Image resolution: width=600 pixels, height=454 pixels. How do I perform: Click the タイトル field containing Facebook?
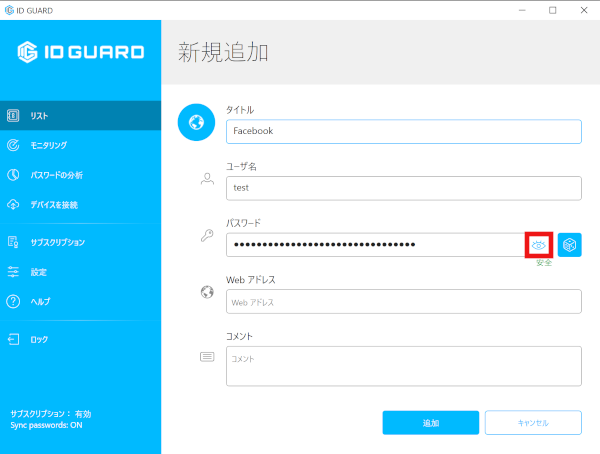[x=404, y=132]
